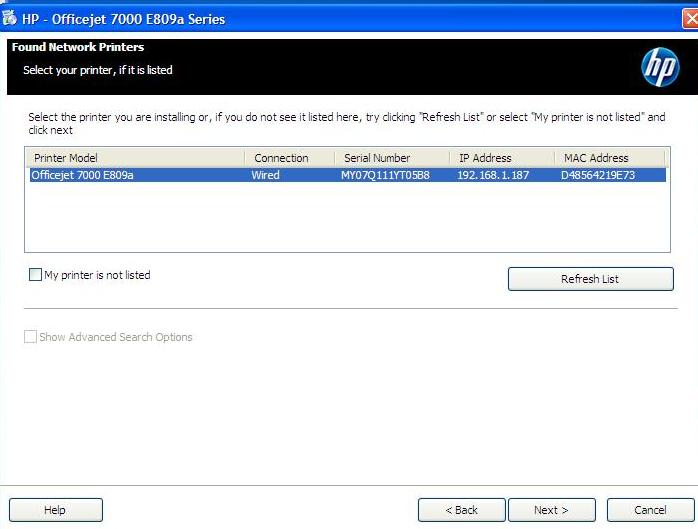Screen dimensions: 698x529
Task: Cancel the printer installation
Action: [x=650, y=510]
